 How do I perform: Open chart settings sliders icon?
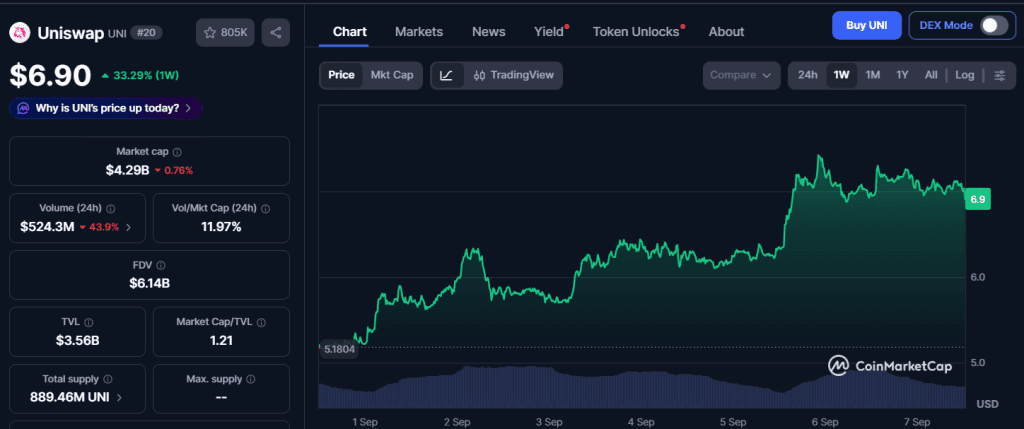[1000, 75]
